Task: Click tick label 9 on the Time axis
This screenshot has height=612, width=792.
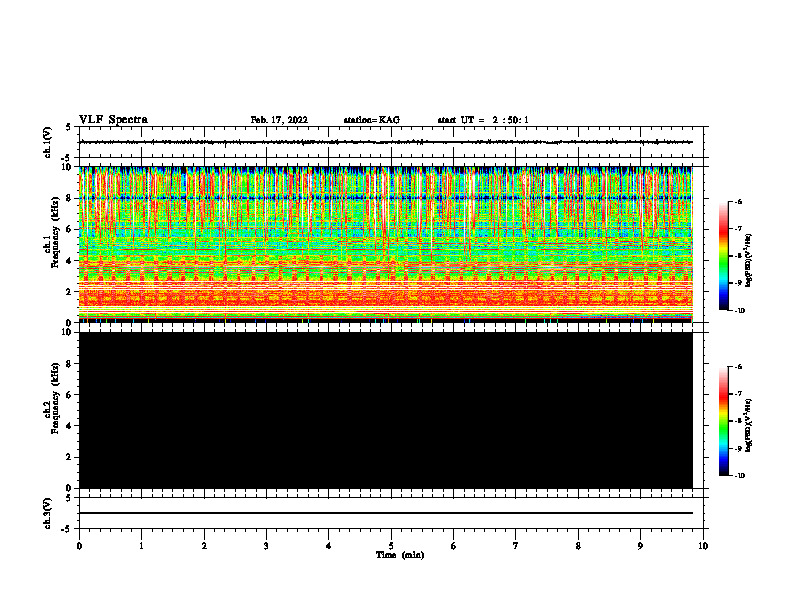Action: (640, 546)
